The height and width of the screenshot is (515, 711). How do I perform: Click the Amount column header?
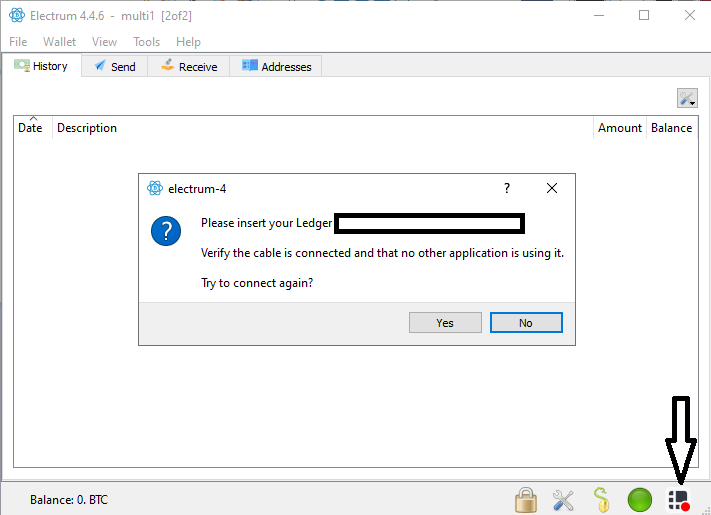(x=620, y=128)
